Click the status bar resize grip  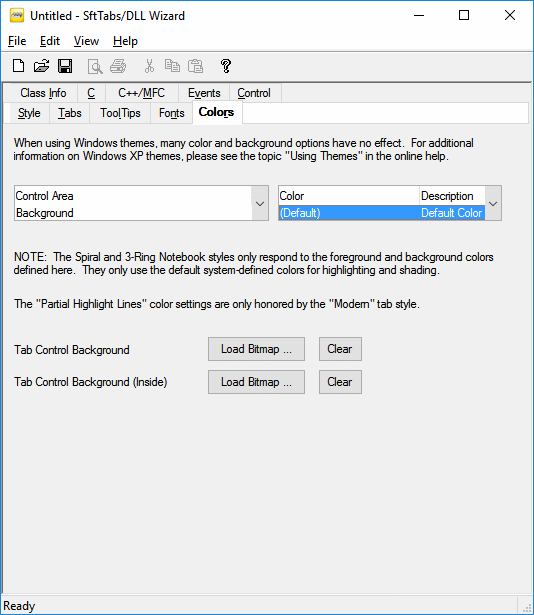[527, 607]
